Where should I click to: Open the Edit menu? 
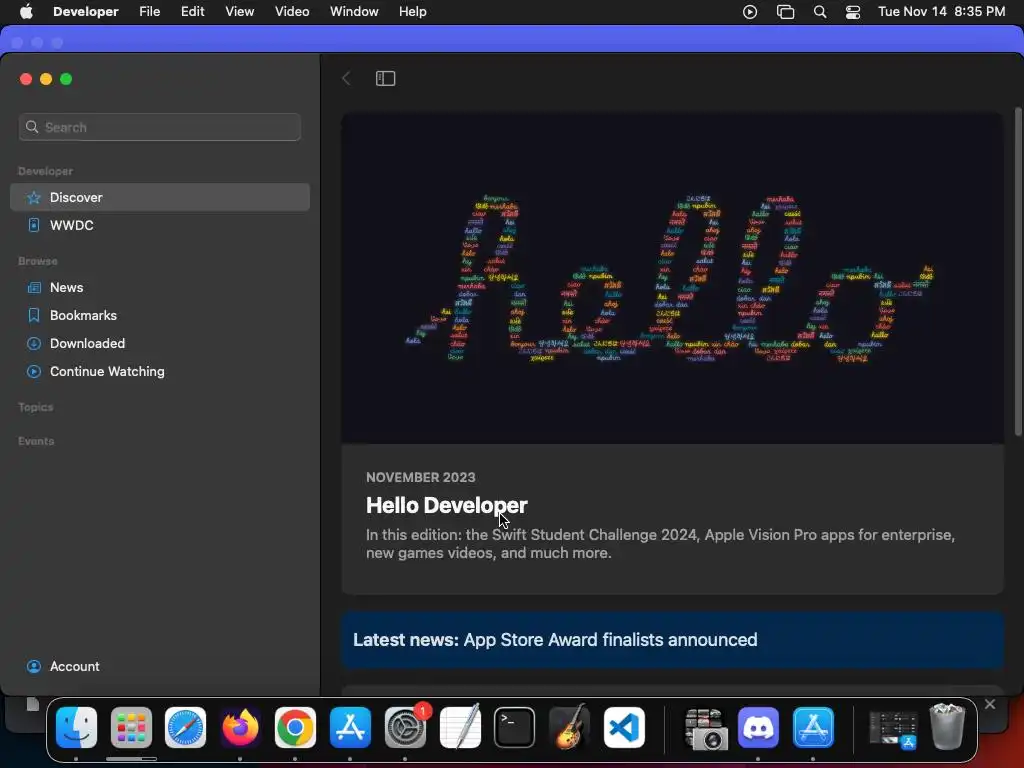click(193, 12)
